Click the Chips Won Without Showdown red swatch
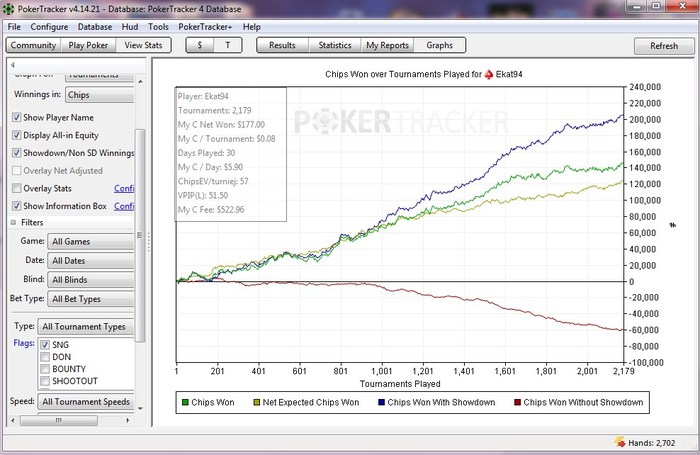Viewport: 700px width, 455px height. [517, 402]
